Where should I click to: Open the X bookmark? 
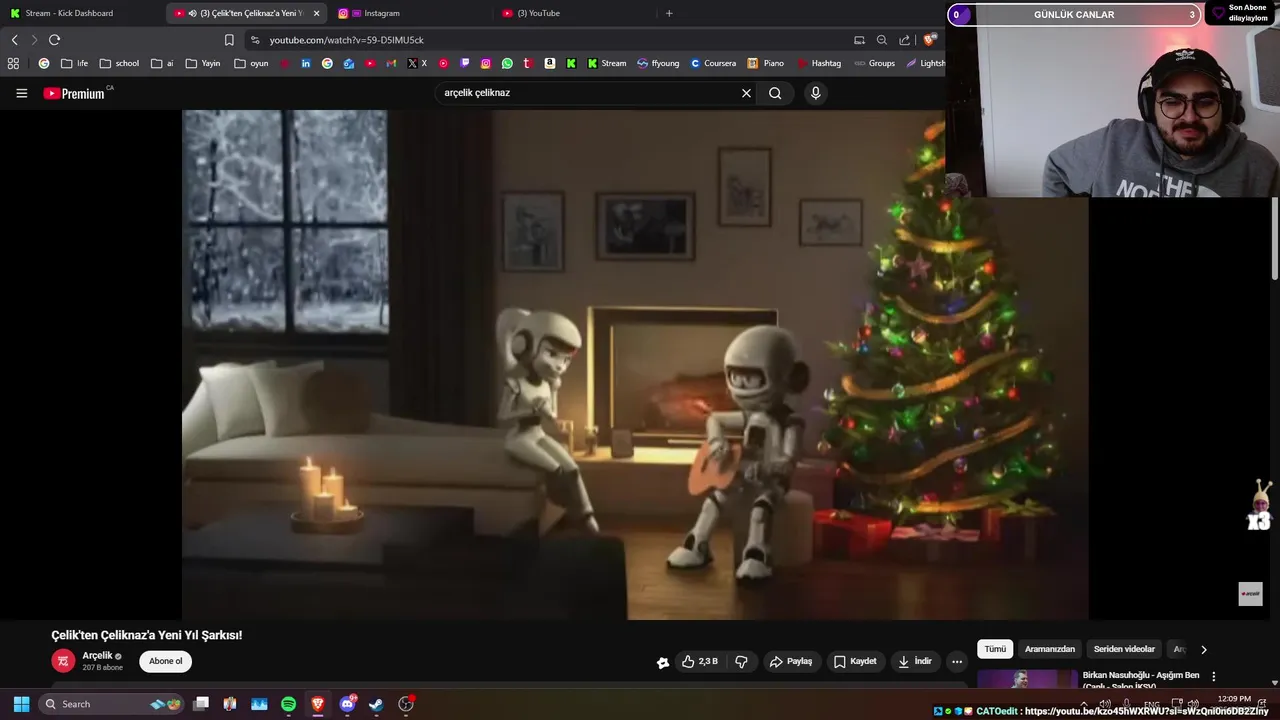pyautogui.click(x=417, y=63)
